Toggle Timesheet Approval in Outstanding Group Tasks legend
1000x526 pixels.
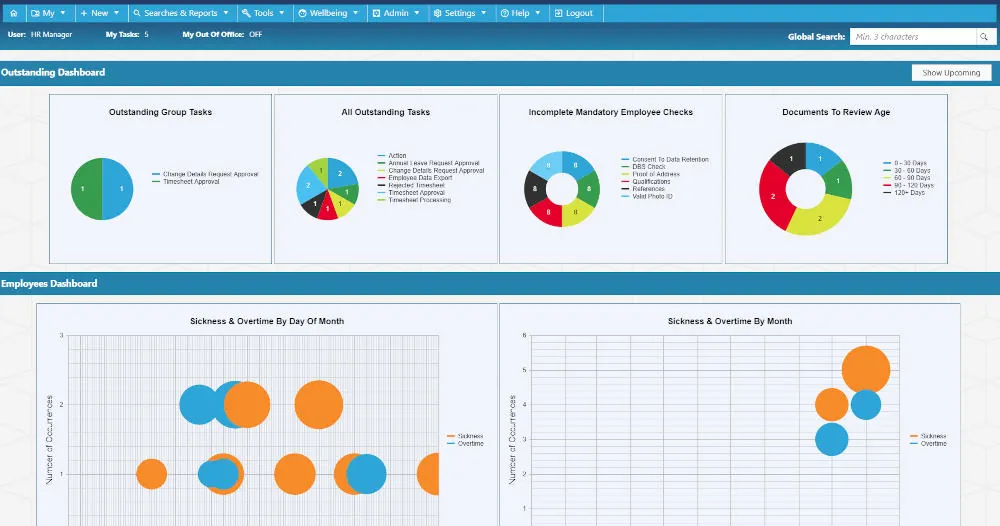tap(186, 182)
